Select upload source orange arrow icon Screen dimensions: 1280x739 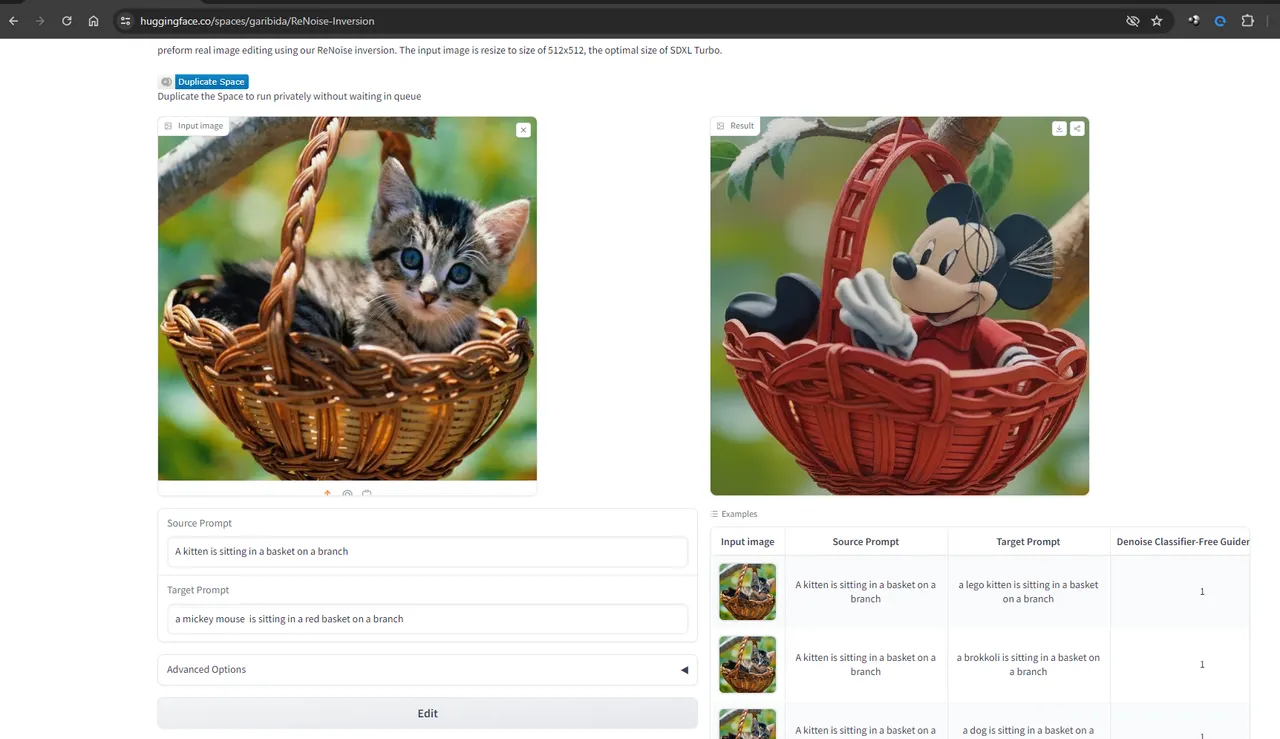[327, 493]
